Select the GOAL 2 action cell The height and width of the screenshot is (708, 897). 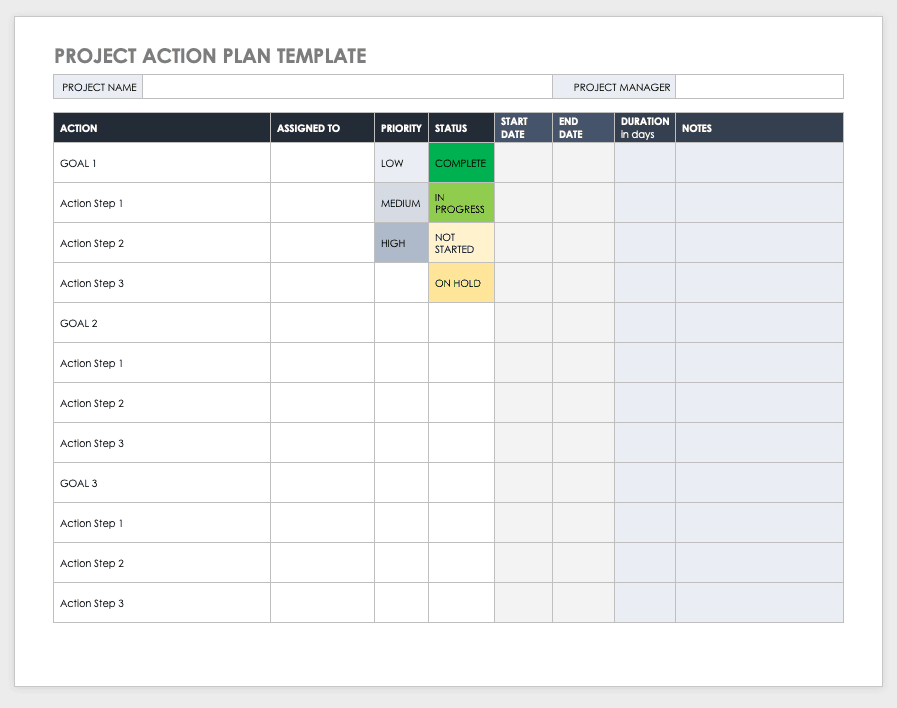pyautogui.click(x=161, y=323)
